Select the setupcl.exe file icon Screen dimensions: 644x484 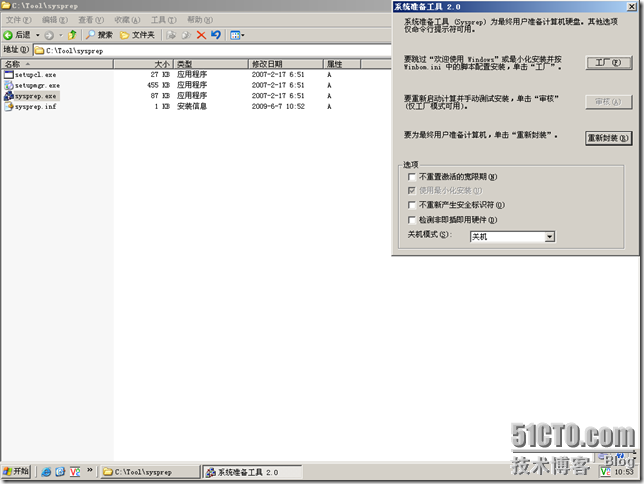9,75
